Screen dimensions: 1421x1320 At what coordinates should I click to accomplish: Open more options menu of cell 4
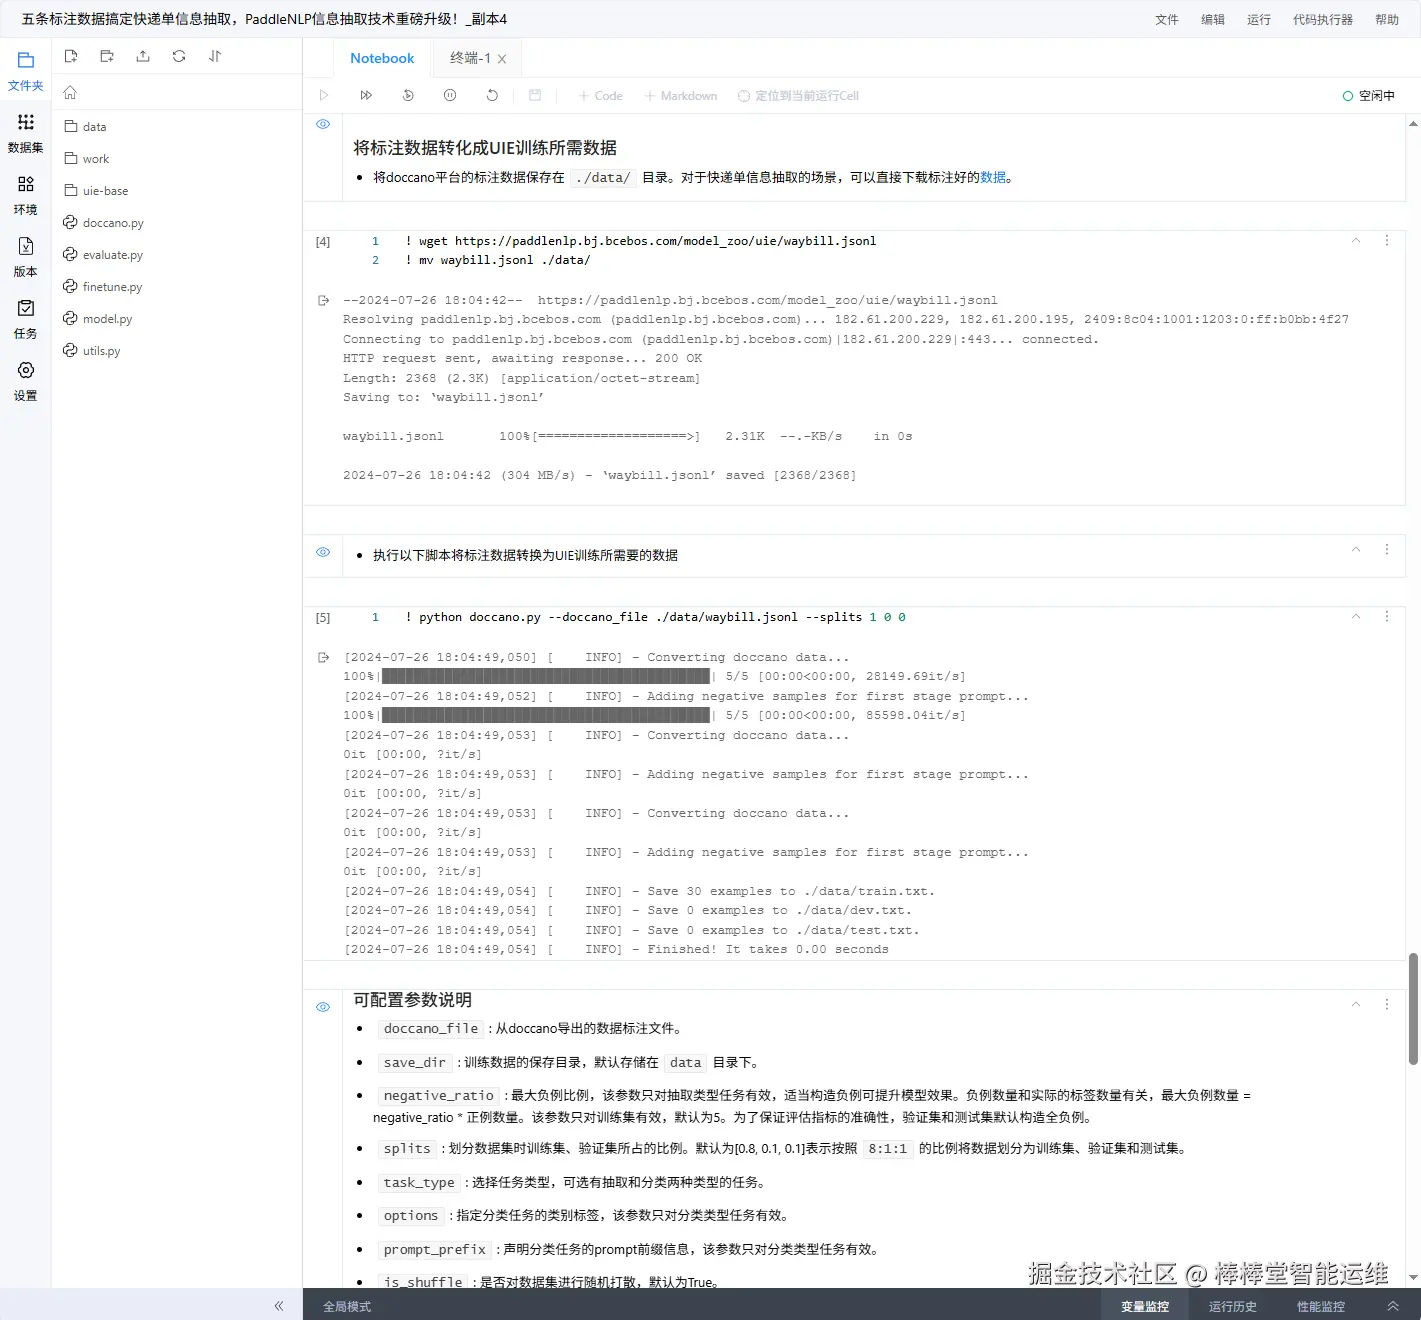[1387, 240]
